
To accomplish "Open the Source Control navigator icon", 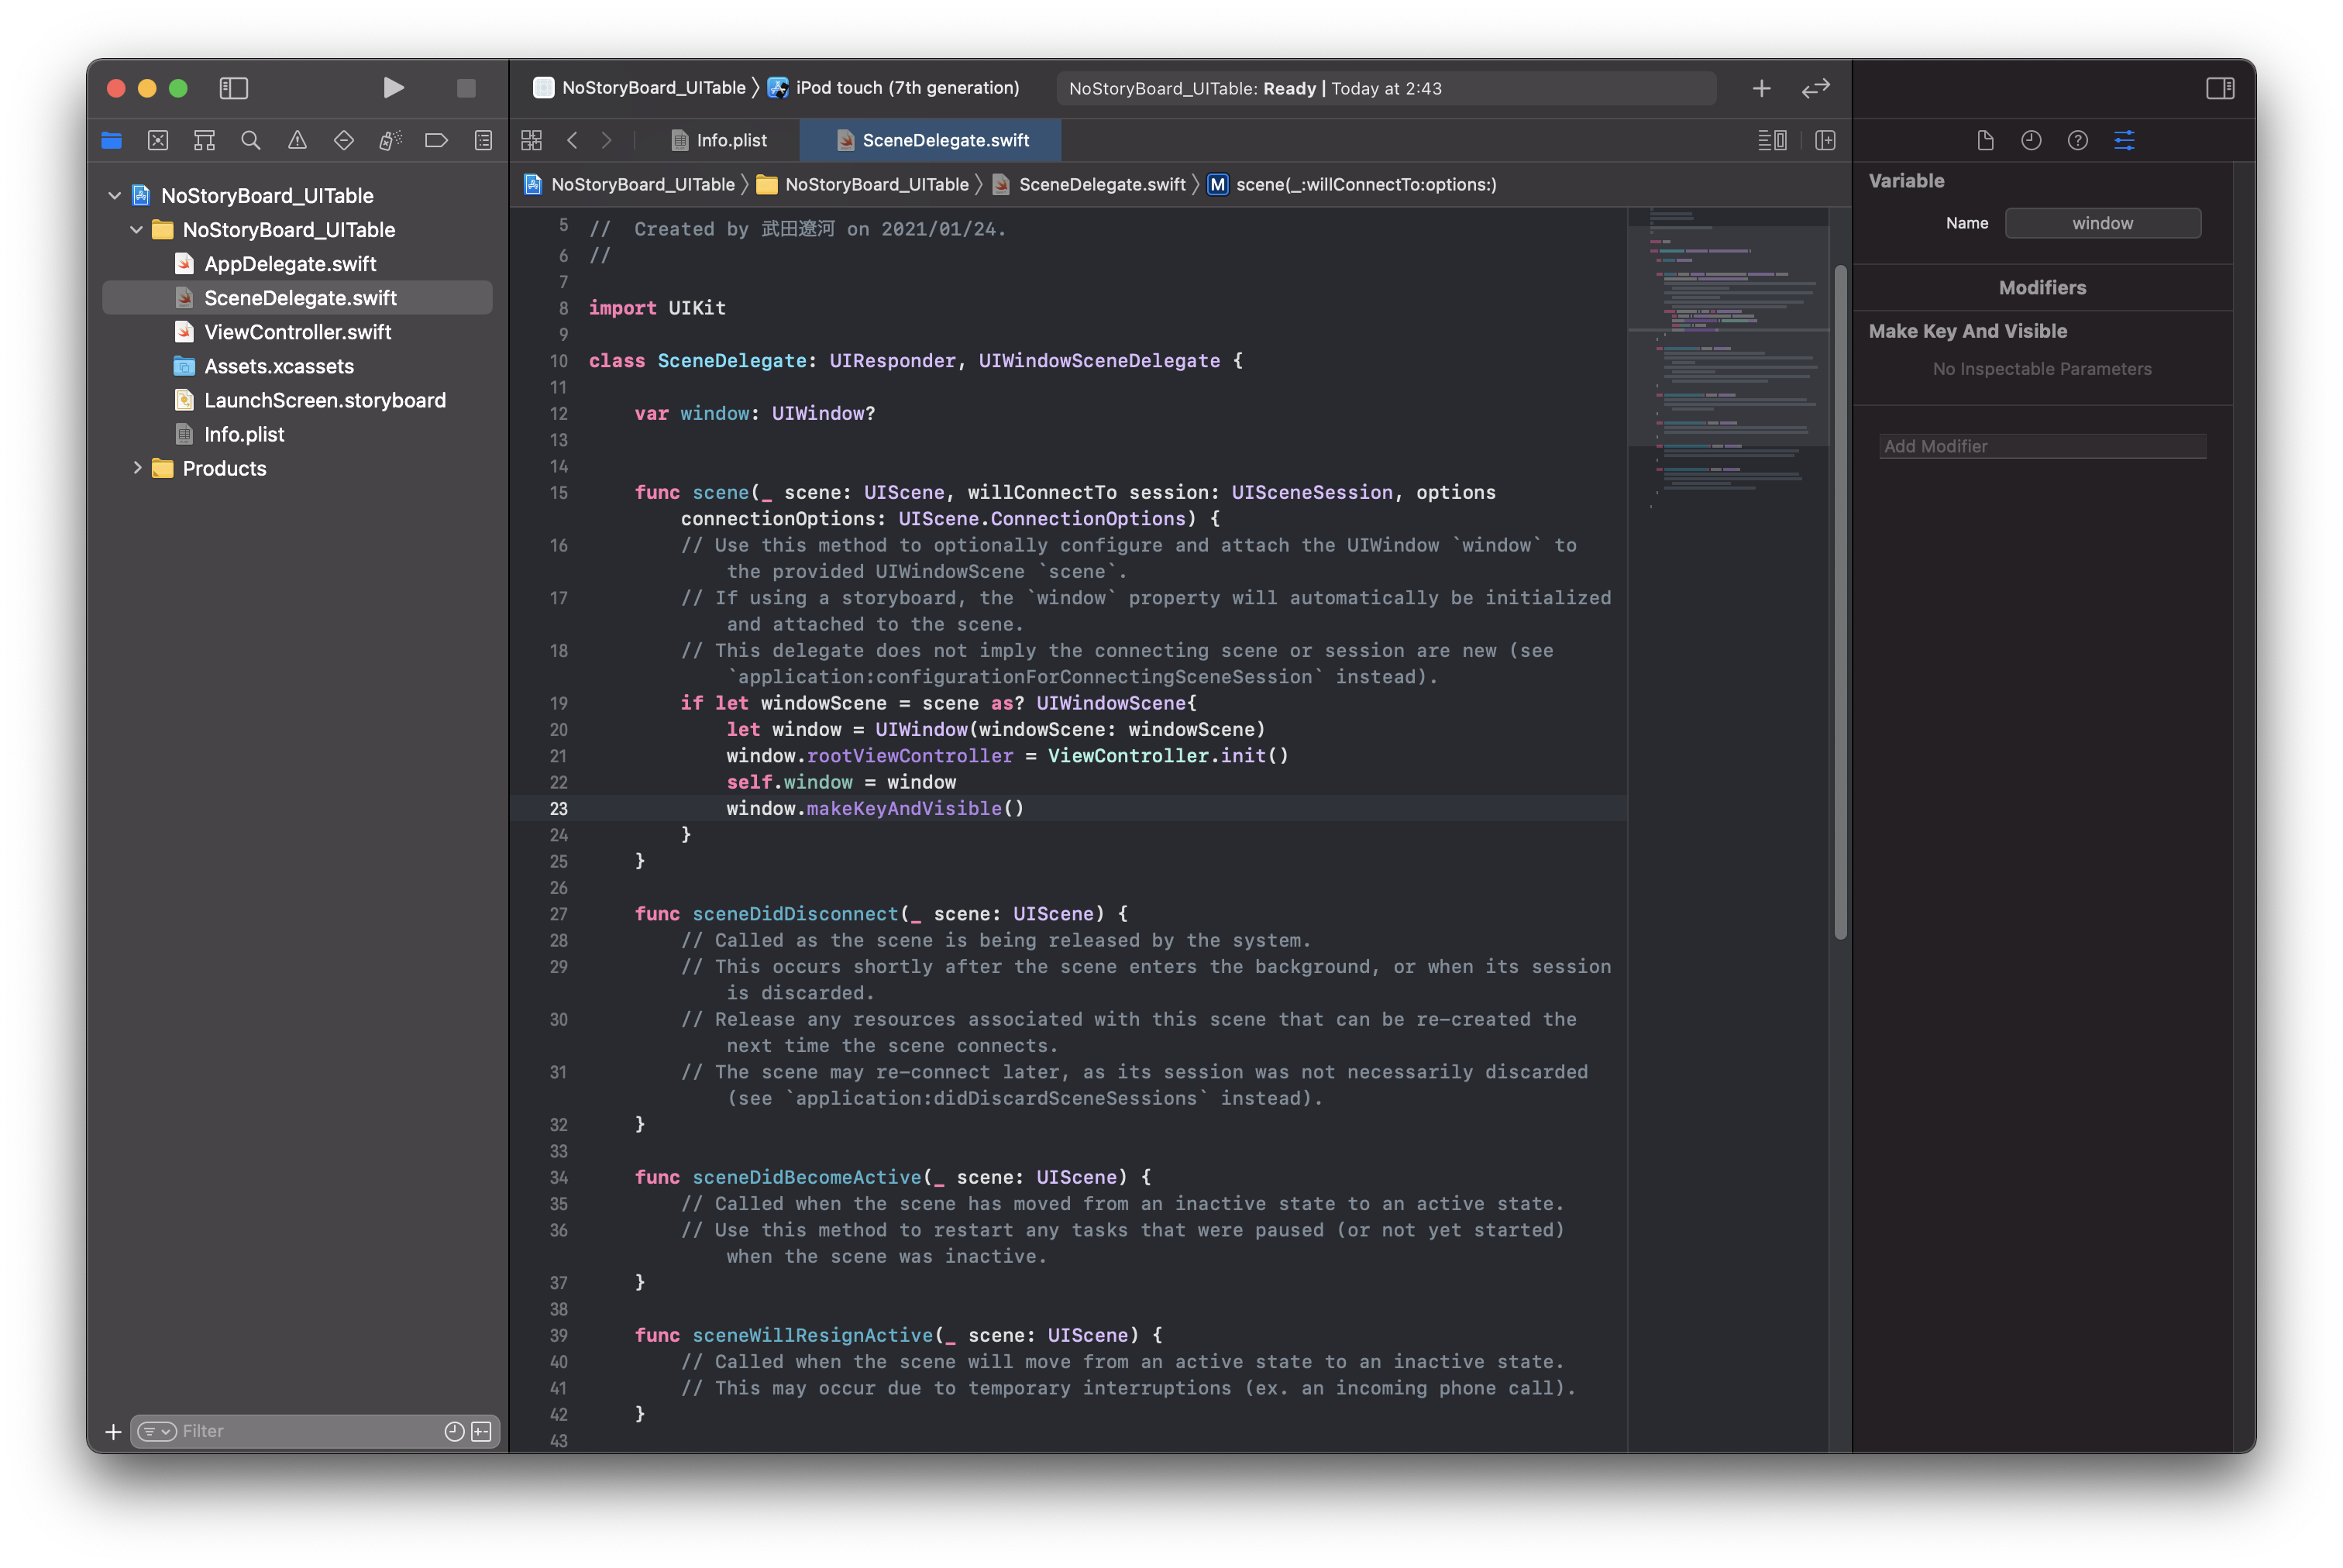I will pos(158,140).
